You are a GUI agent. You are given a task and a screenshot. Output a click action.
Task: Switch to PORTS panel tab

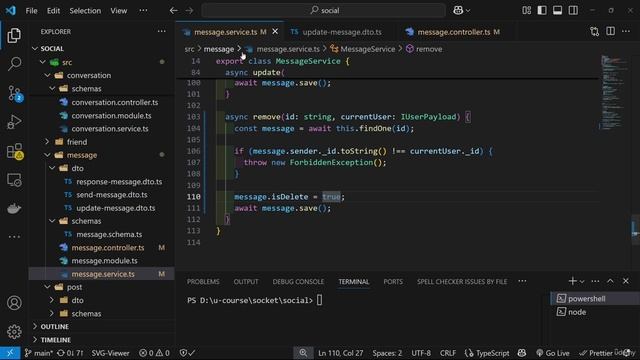click(x=393, y=282)
